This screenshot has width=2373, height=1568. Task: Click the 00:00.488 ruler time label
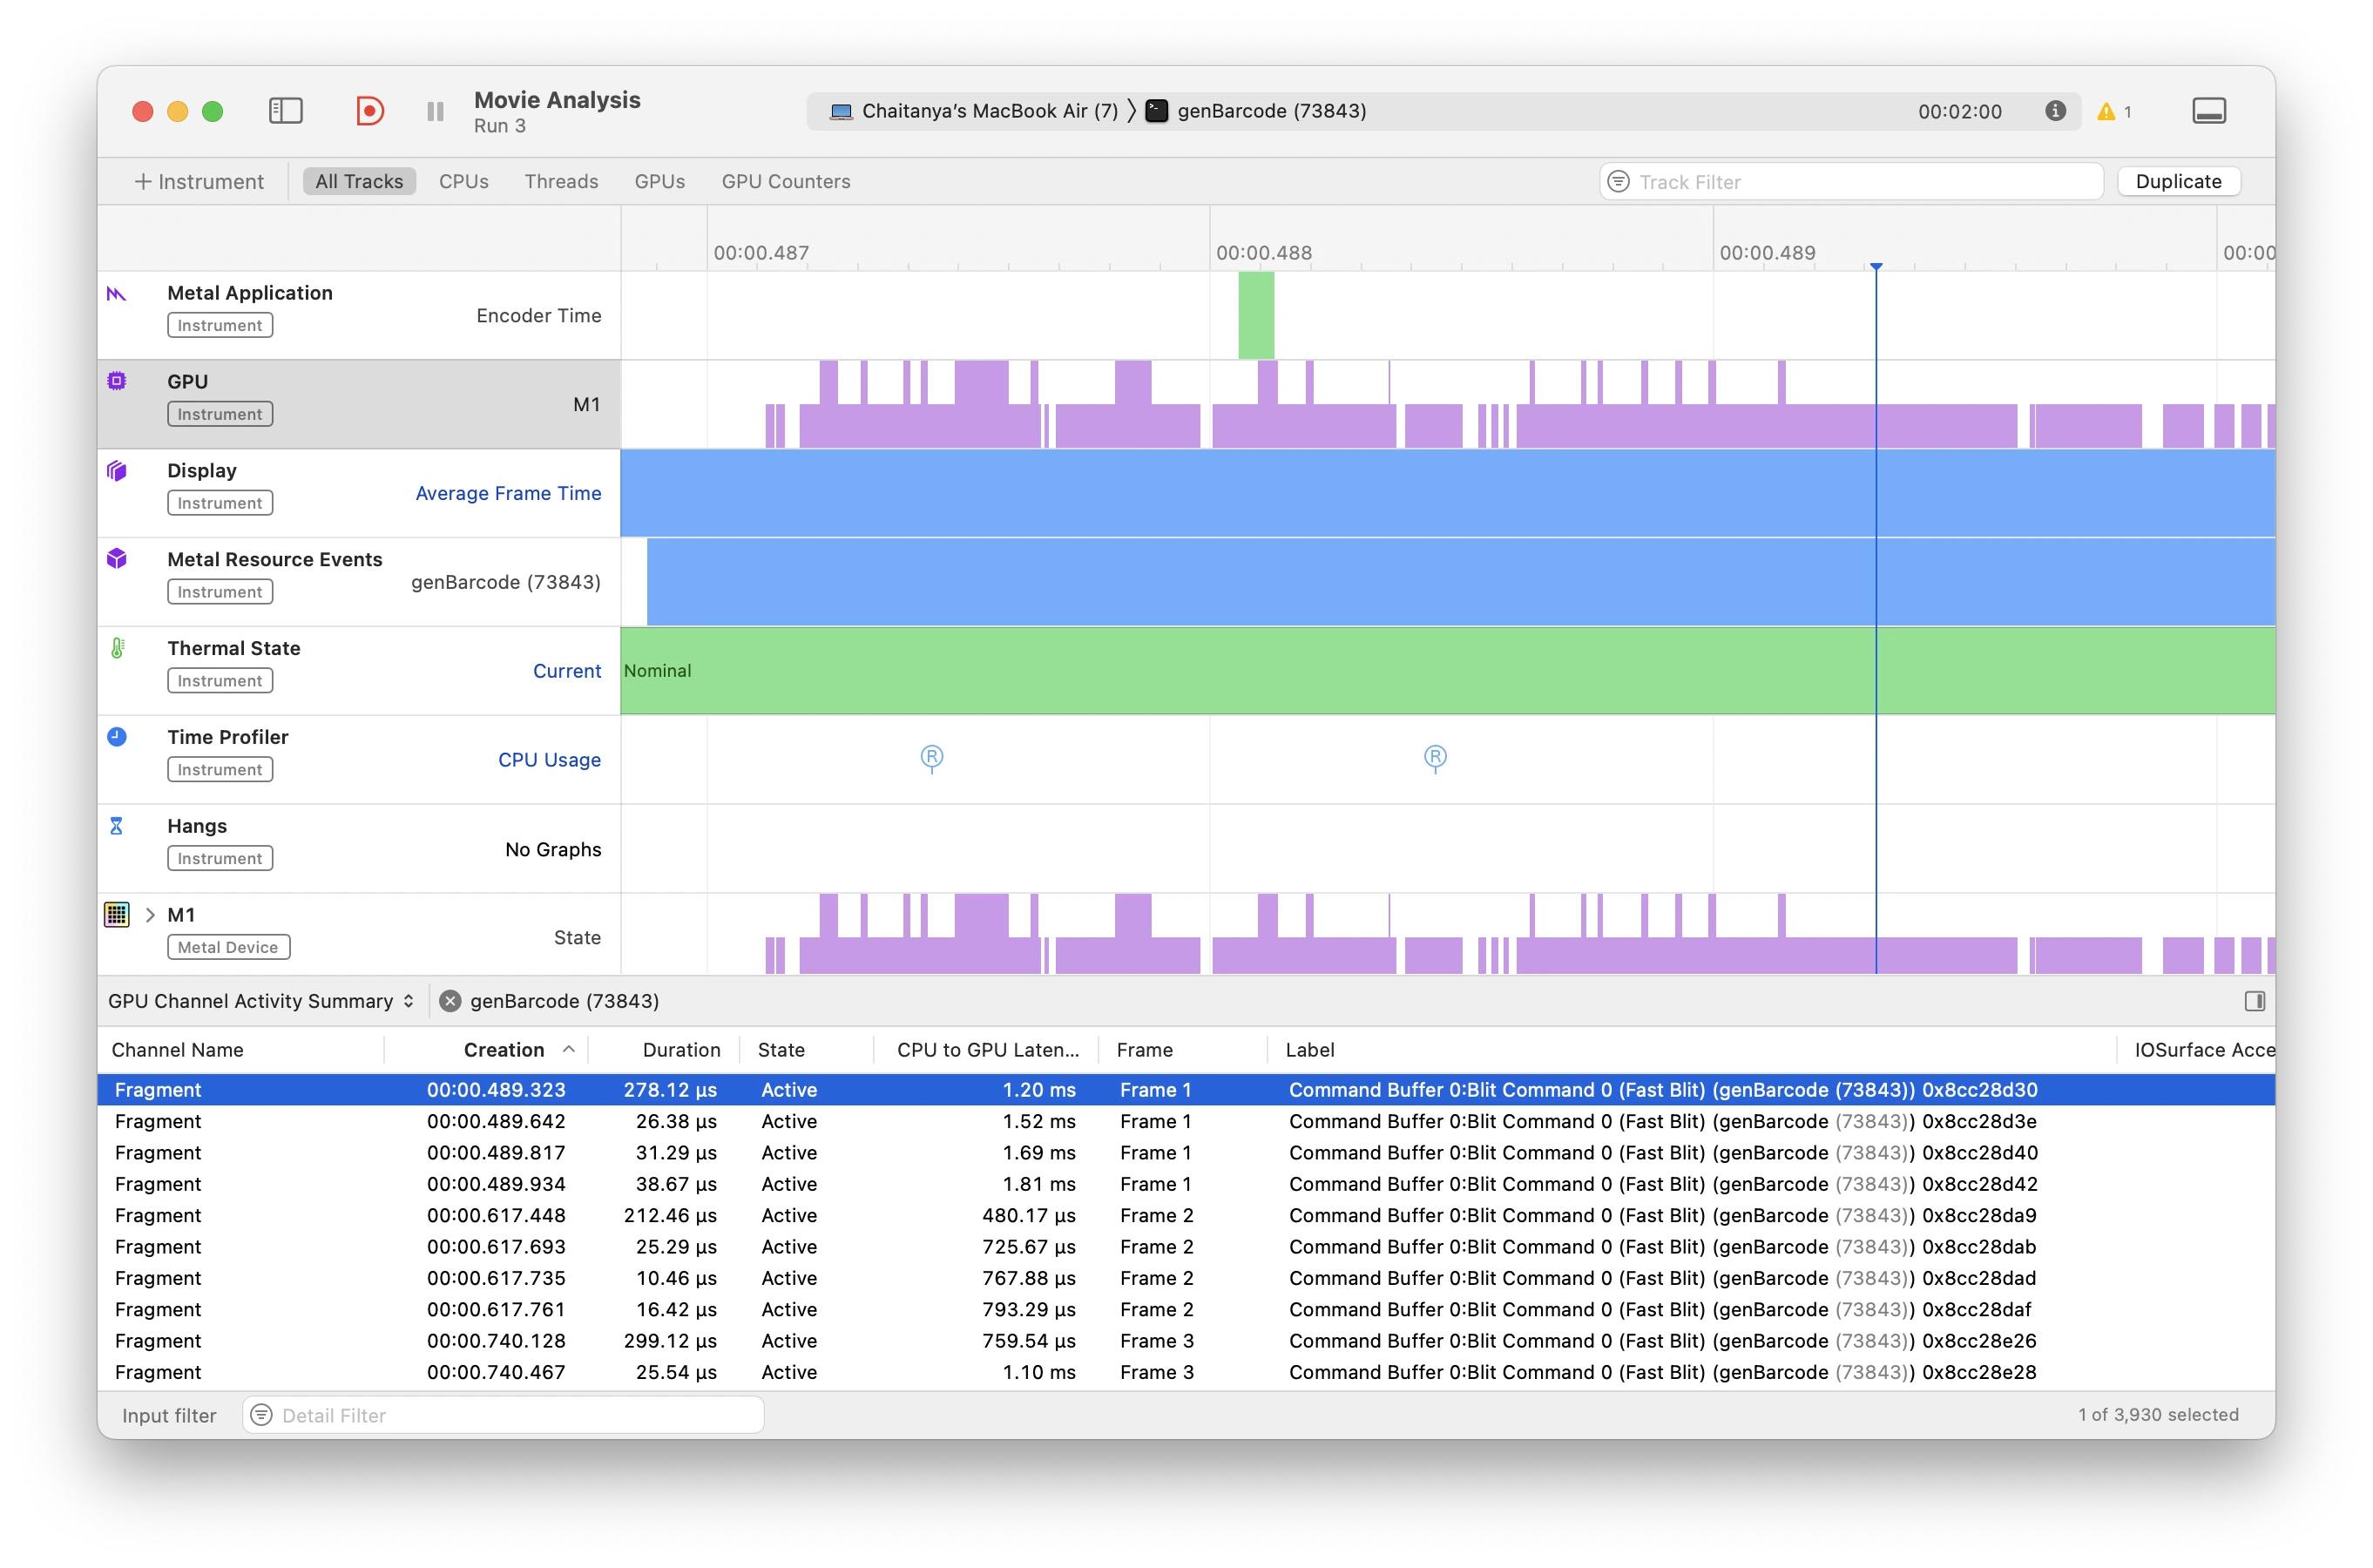pos(1263,253)
